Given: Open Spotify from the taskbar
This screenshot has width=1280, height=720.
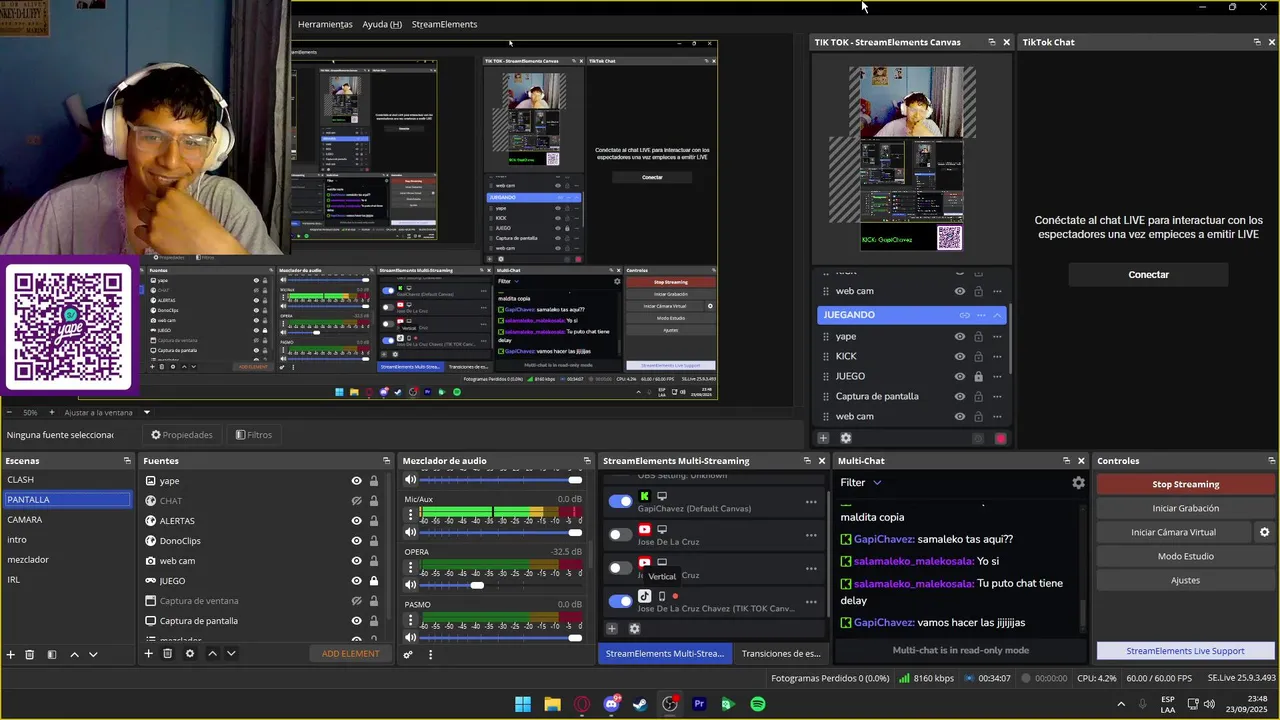Looking at the screenshot, I should (758, 704).
